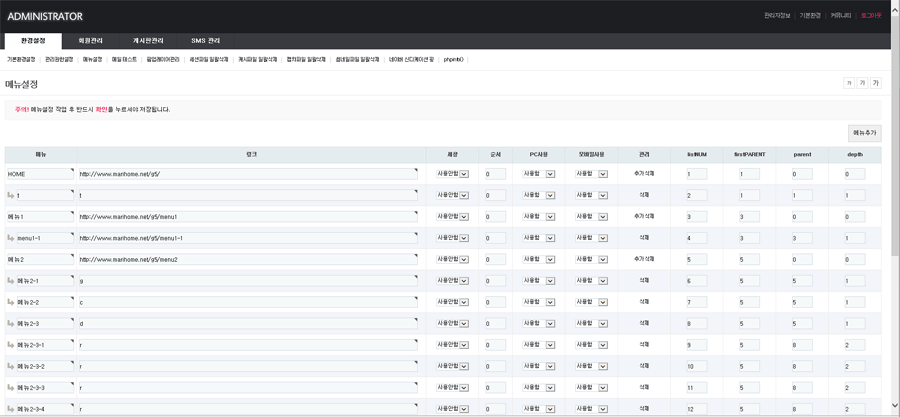Click the ADMINISTRATOR logo
The image size is (900, 417).
point(45,16)
